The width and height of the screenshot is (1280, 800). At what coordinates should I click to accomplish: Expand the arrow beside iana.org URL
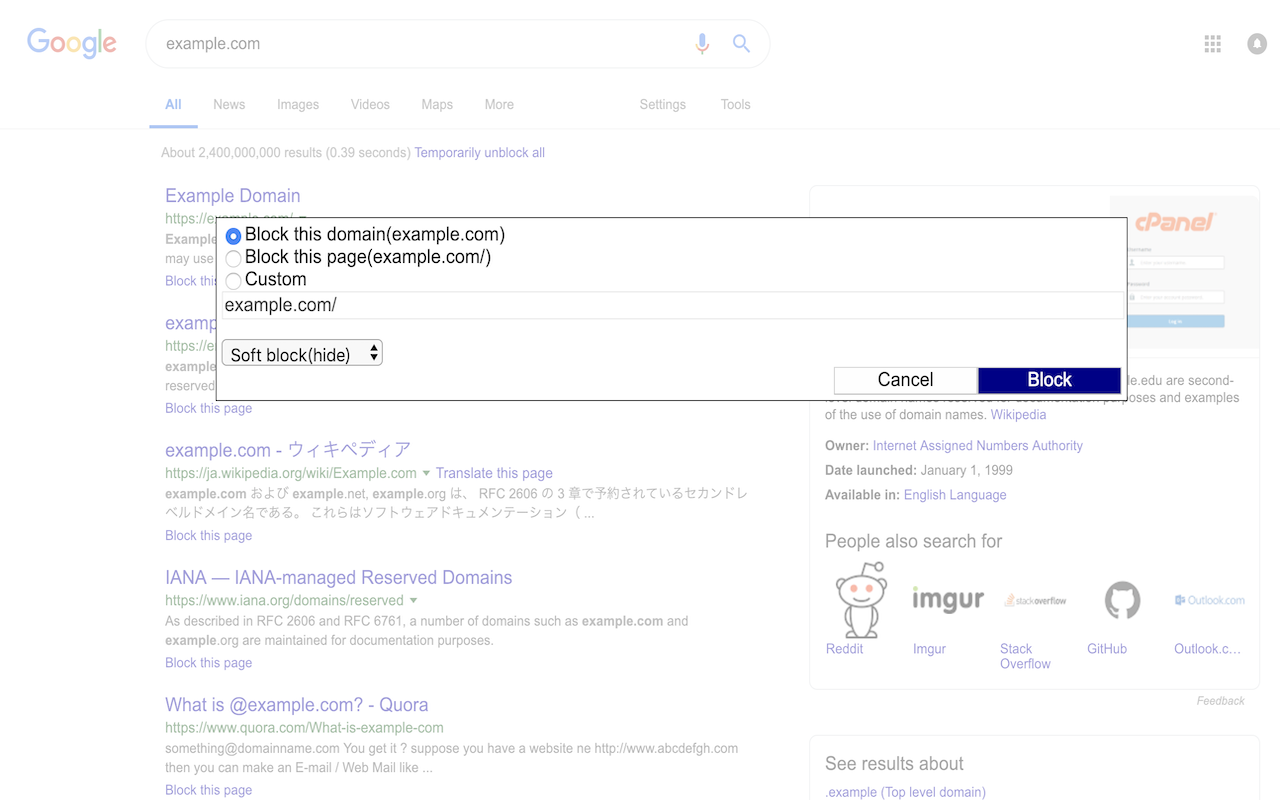point(413,600)
